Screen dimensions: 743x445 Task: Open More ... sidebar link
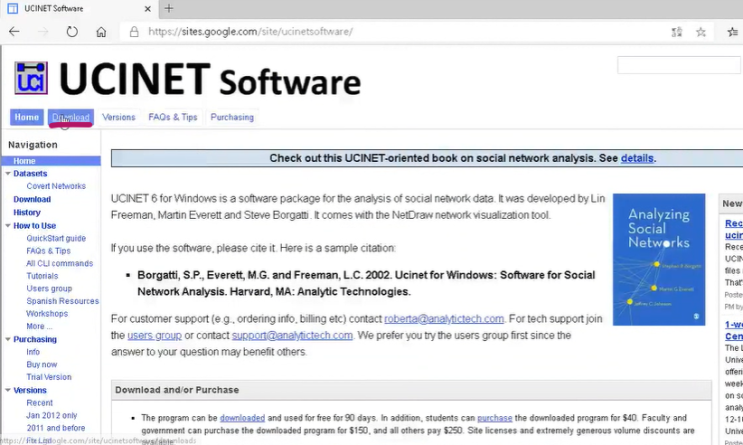(39, 327)
